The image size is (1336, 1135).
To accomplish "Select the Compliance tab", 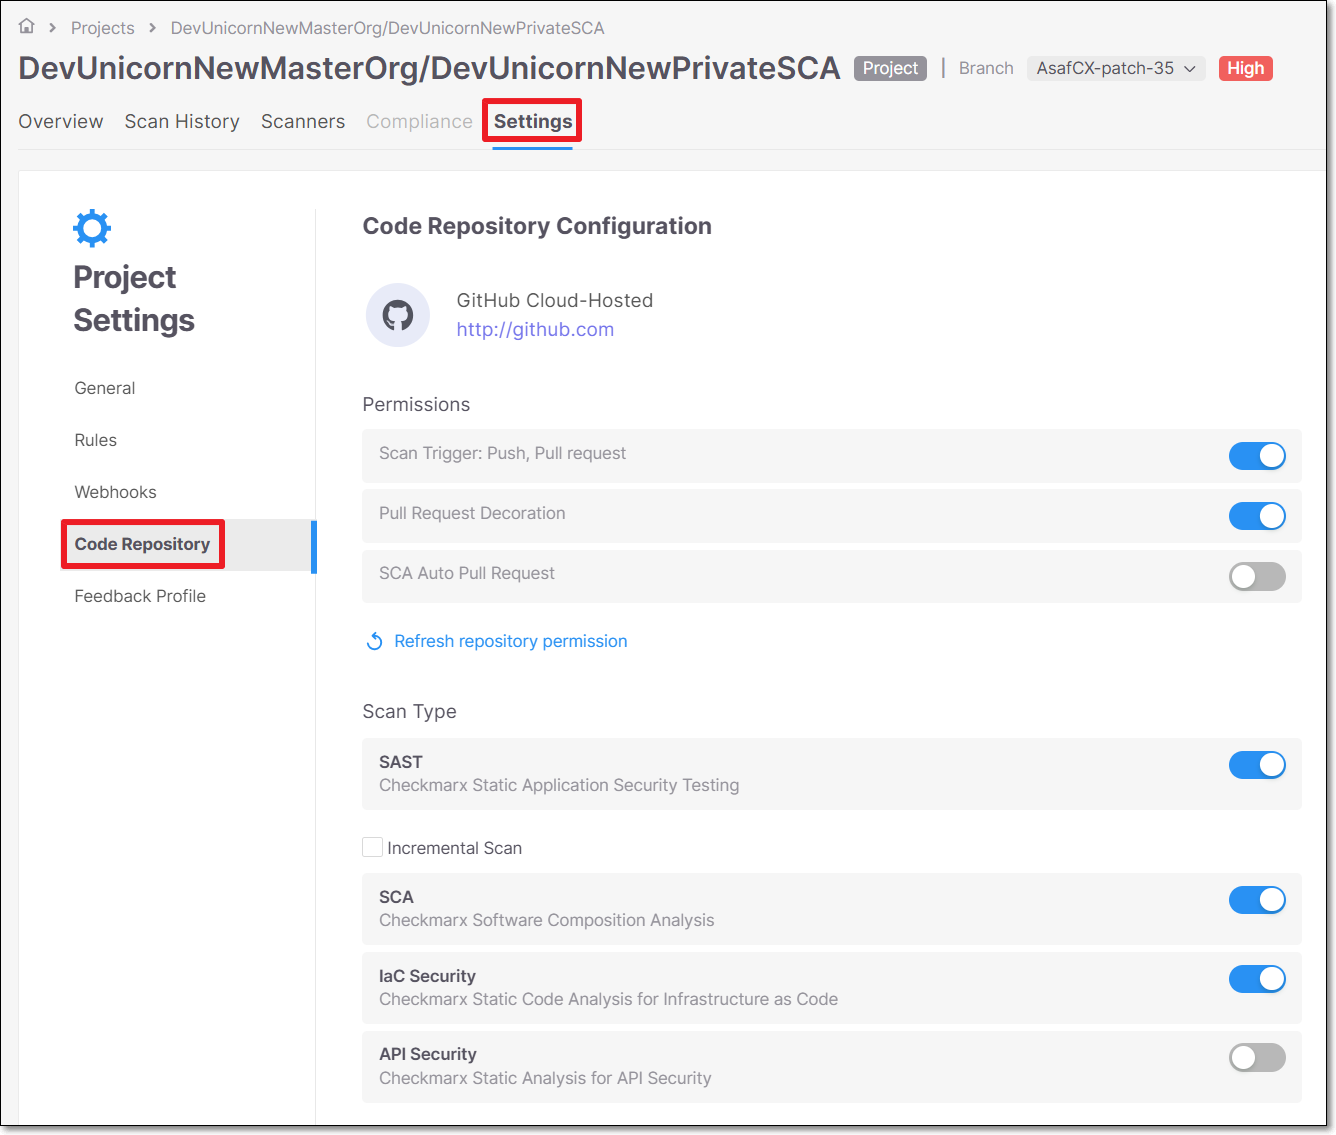I will point(419,121).
